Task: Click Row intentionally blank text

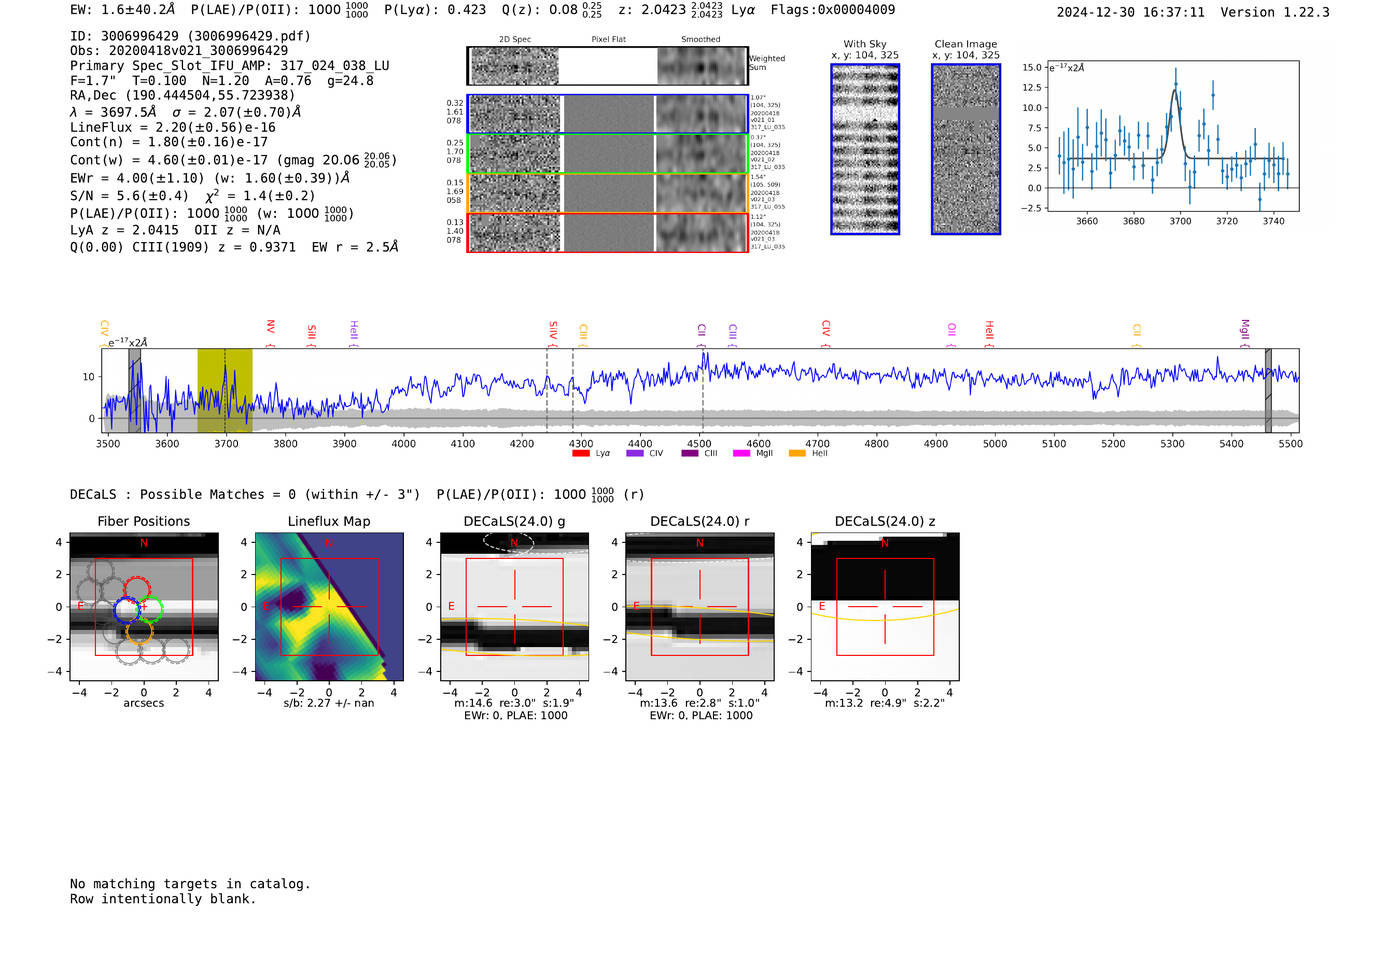Action: [163, 899]
